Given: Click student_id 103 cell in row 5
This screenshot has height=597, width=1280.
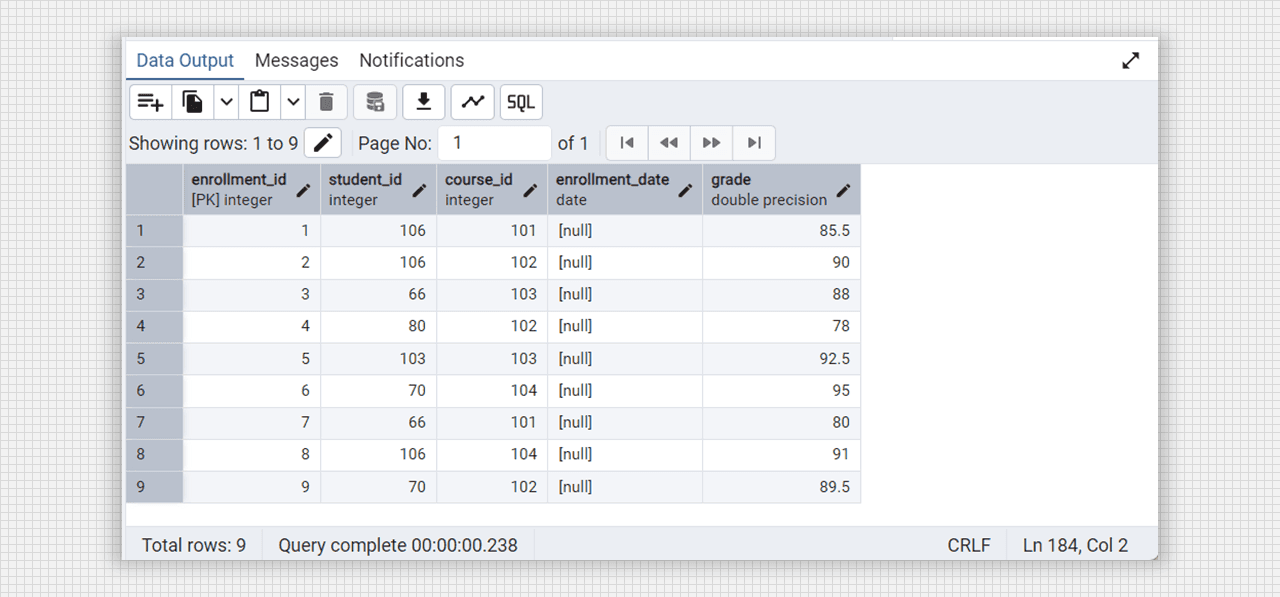Looking at the screenshot, I should (379, 359).
